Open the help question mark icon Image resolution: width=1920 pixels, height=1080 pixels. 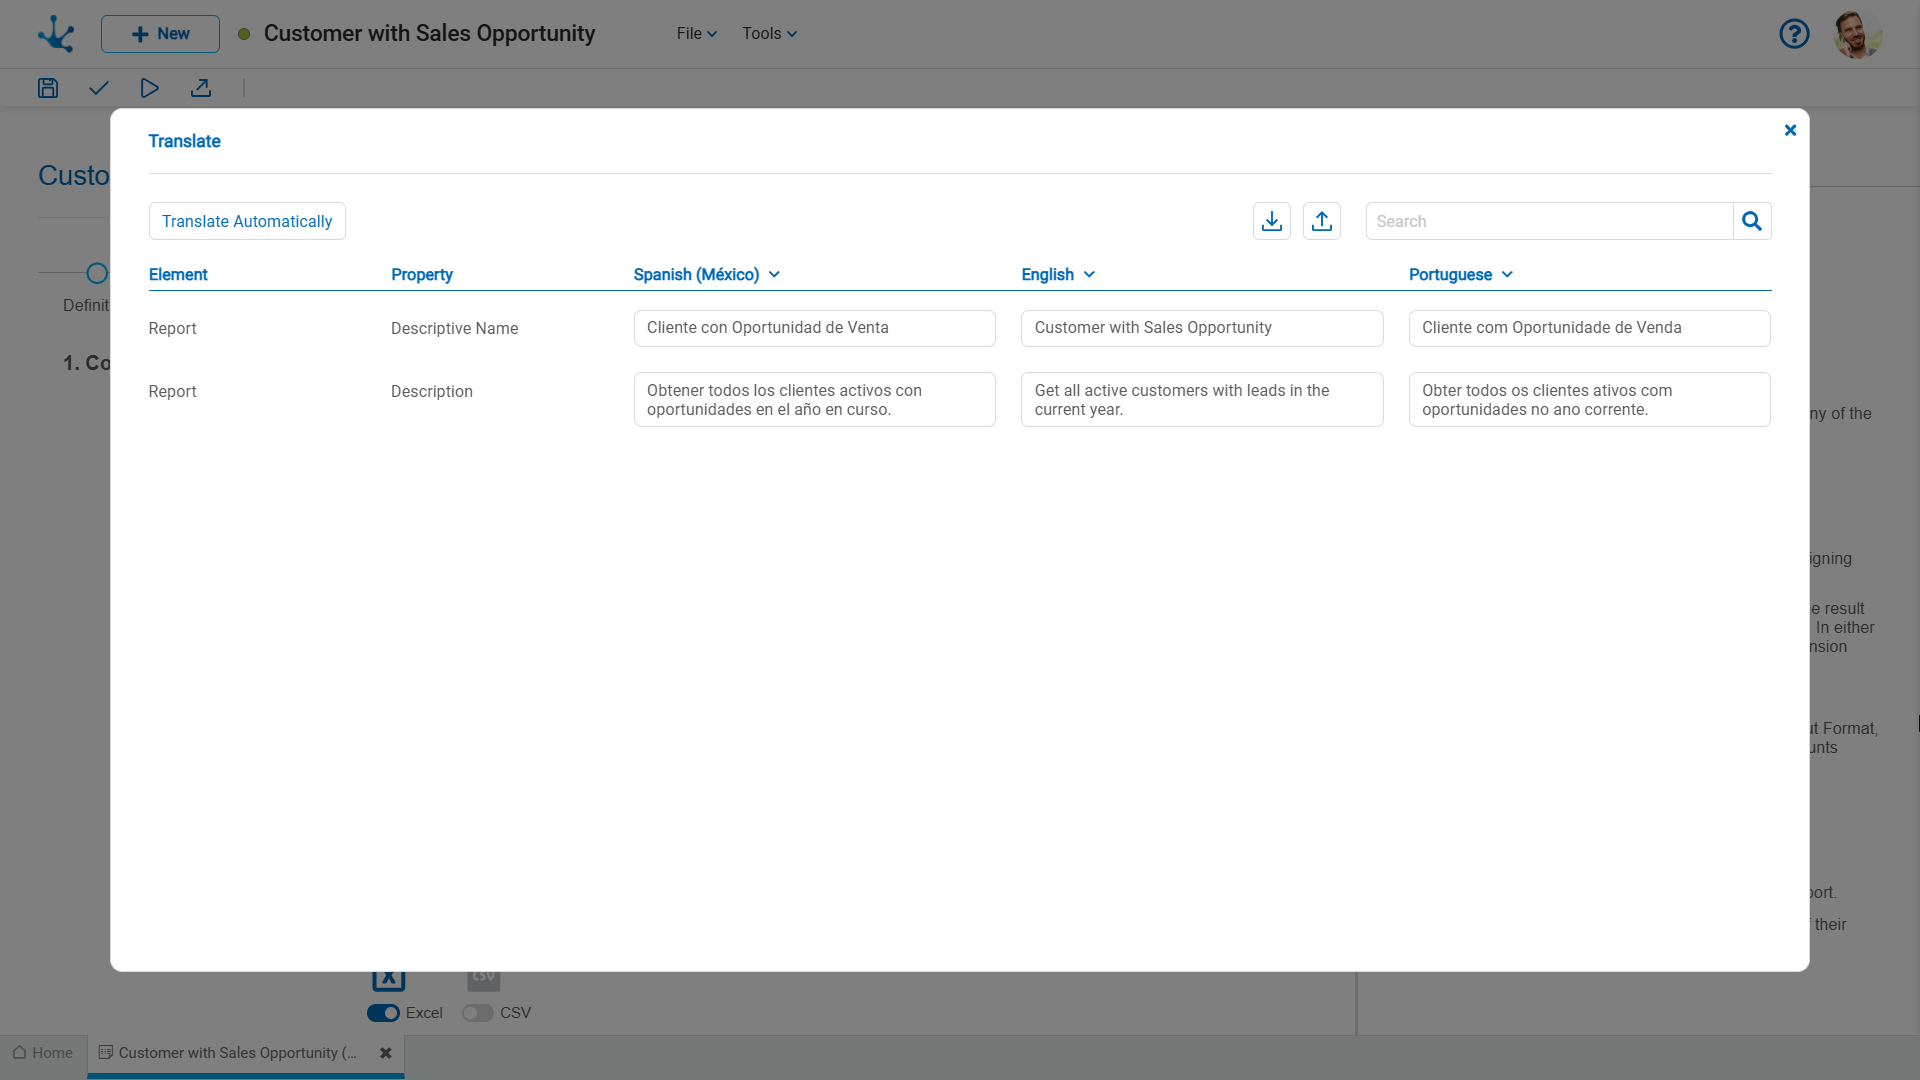1794,34
